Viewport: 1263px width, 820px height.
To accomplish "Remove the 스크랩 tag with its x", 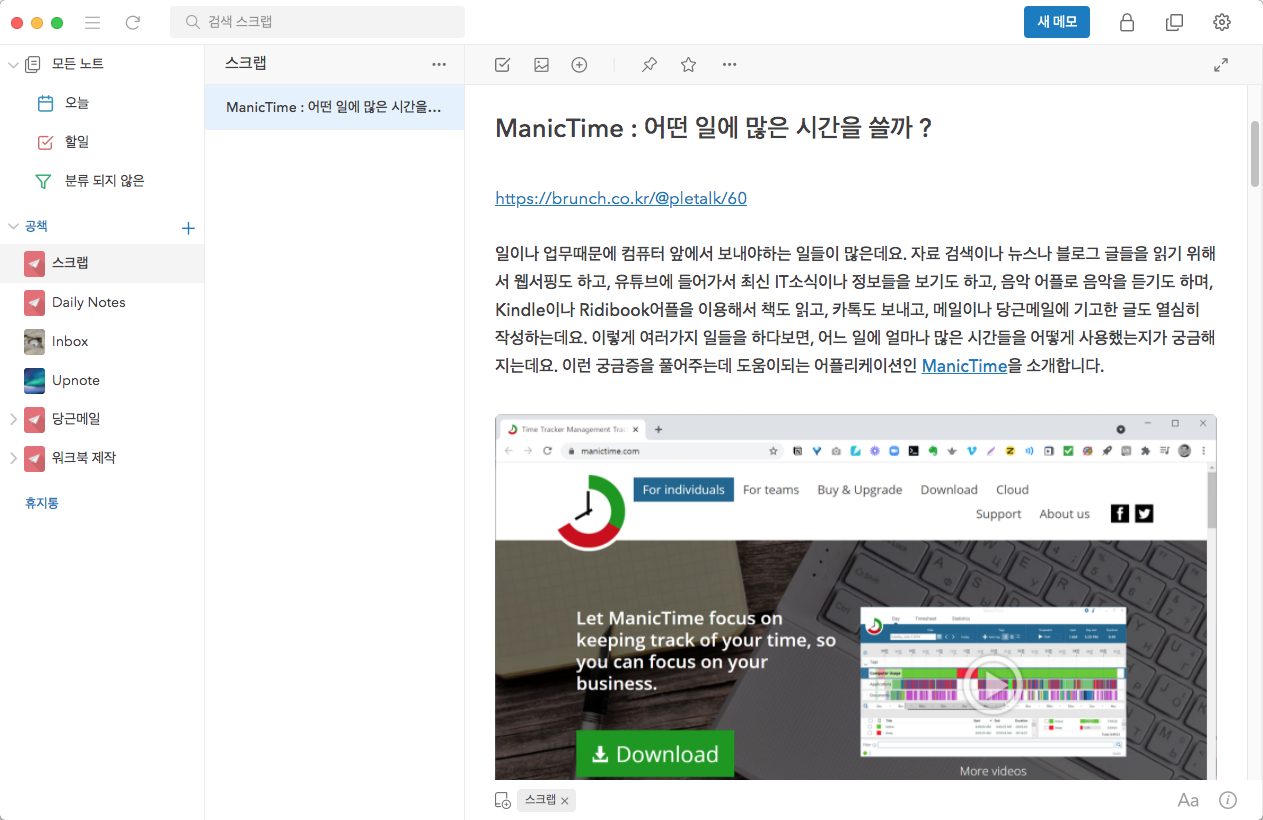I will pos(564,800).
